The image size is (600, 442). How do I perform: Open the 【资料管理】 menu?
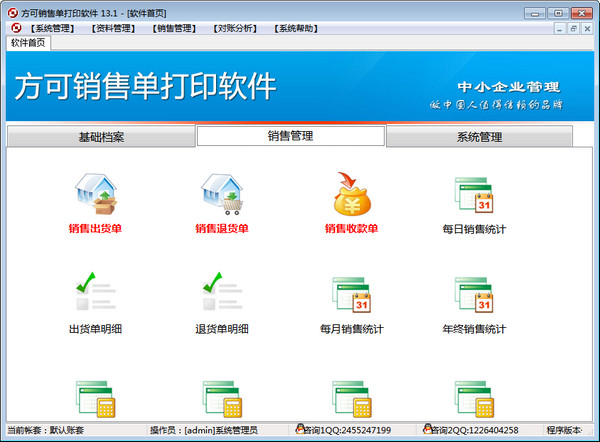pyautogui.click(x=113, y=28)
